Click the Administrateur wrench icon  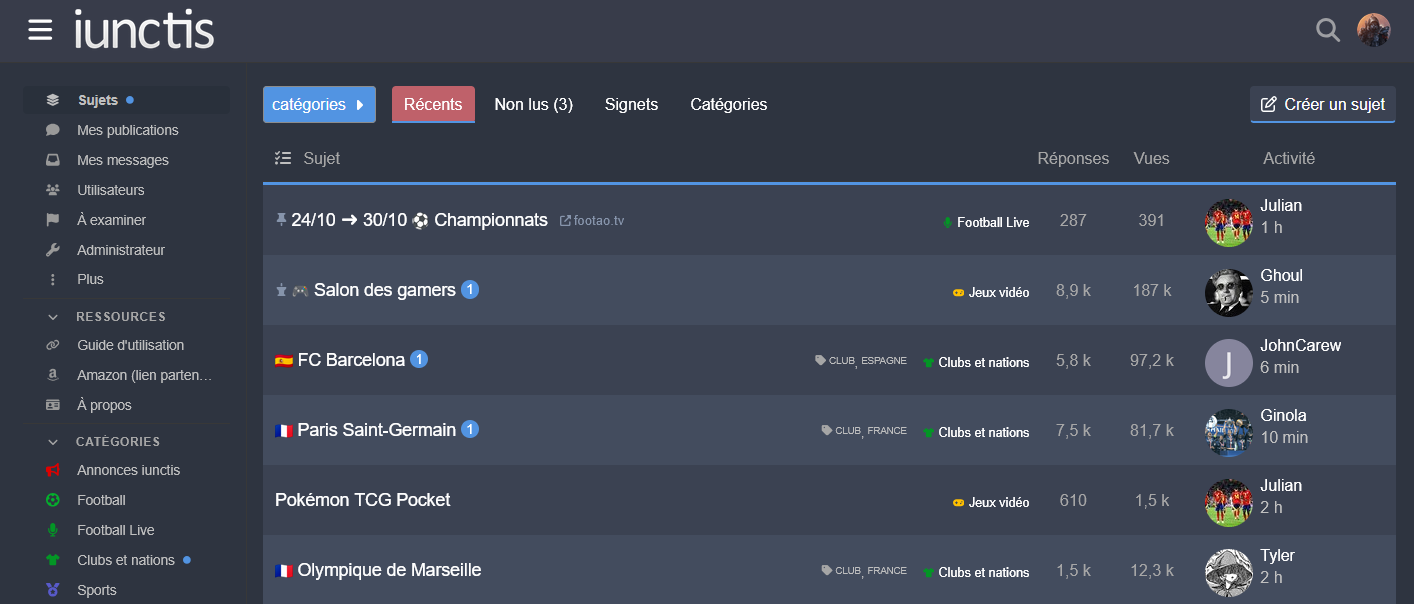tap(53, 250)
